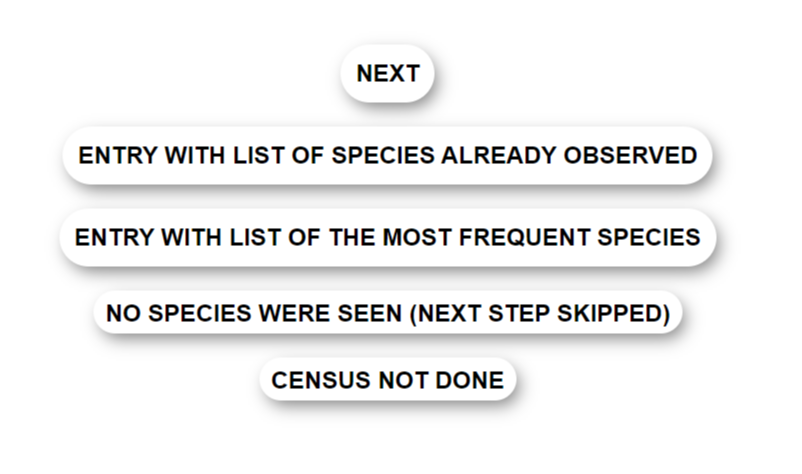Advance to the next step with NEXT
The image size is (802, 474).
(387, 74)
